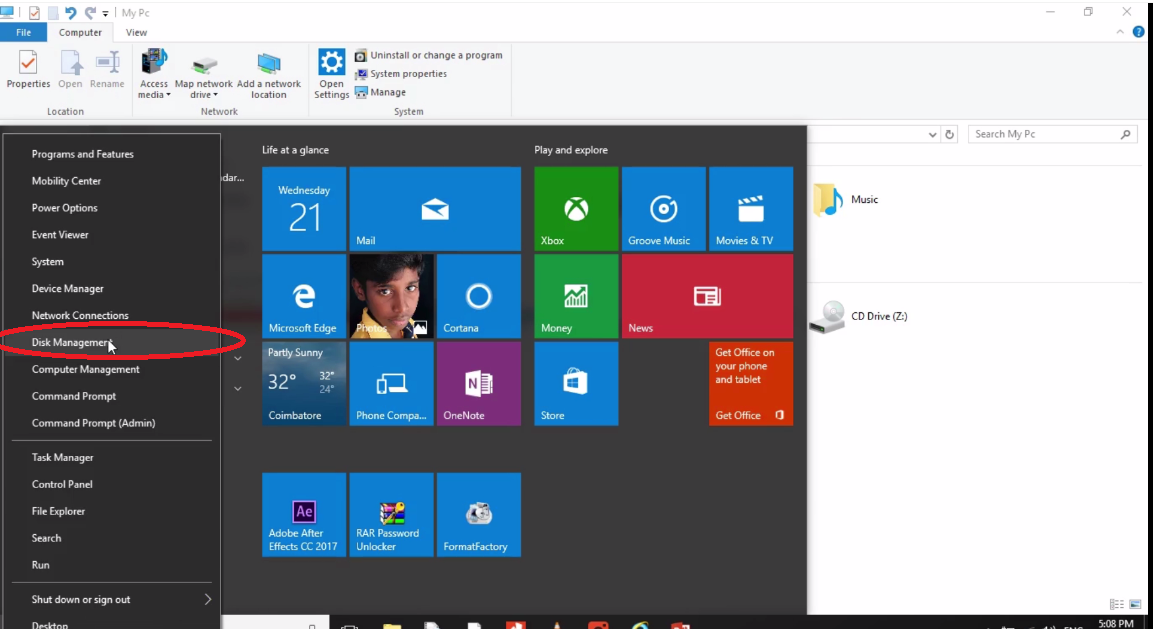Open Microsoft Edge tile
The width and height of the screenshot is (1153, 629).
pyautogui.click(x=303, y=296)
